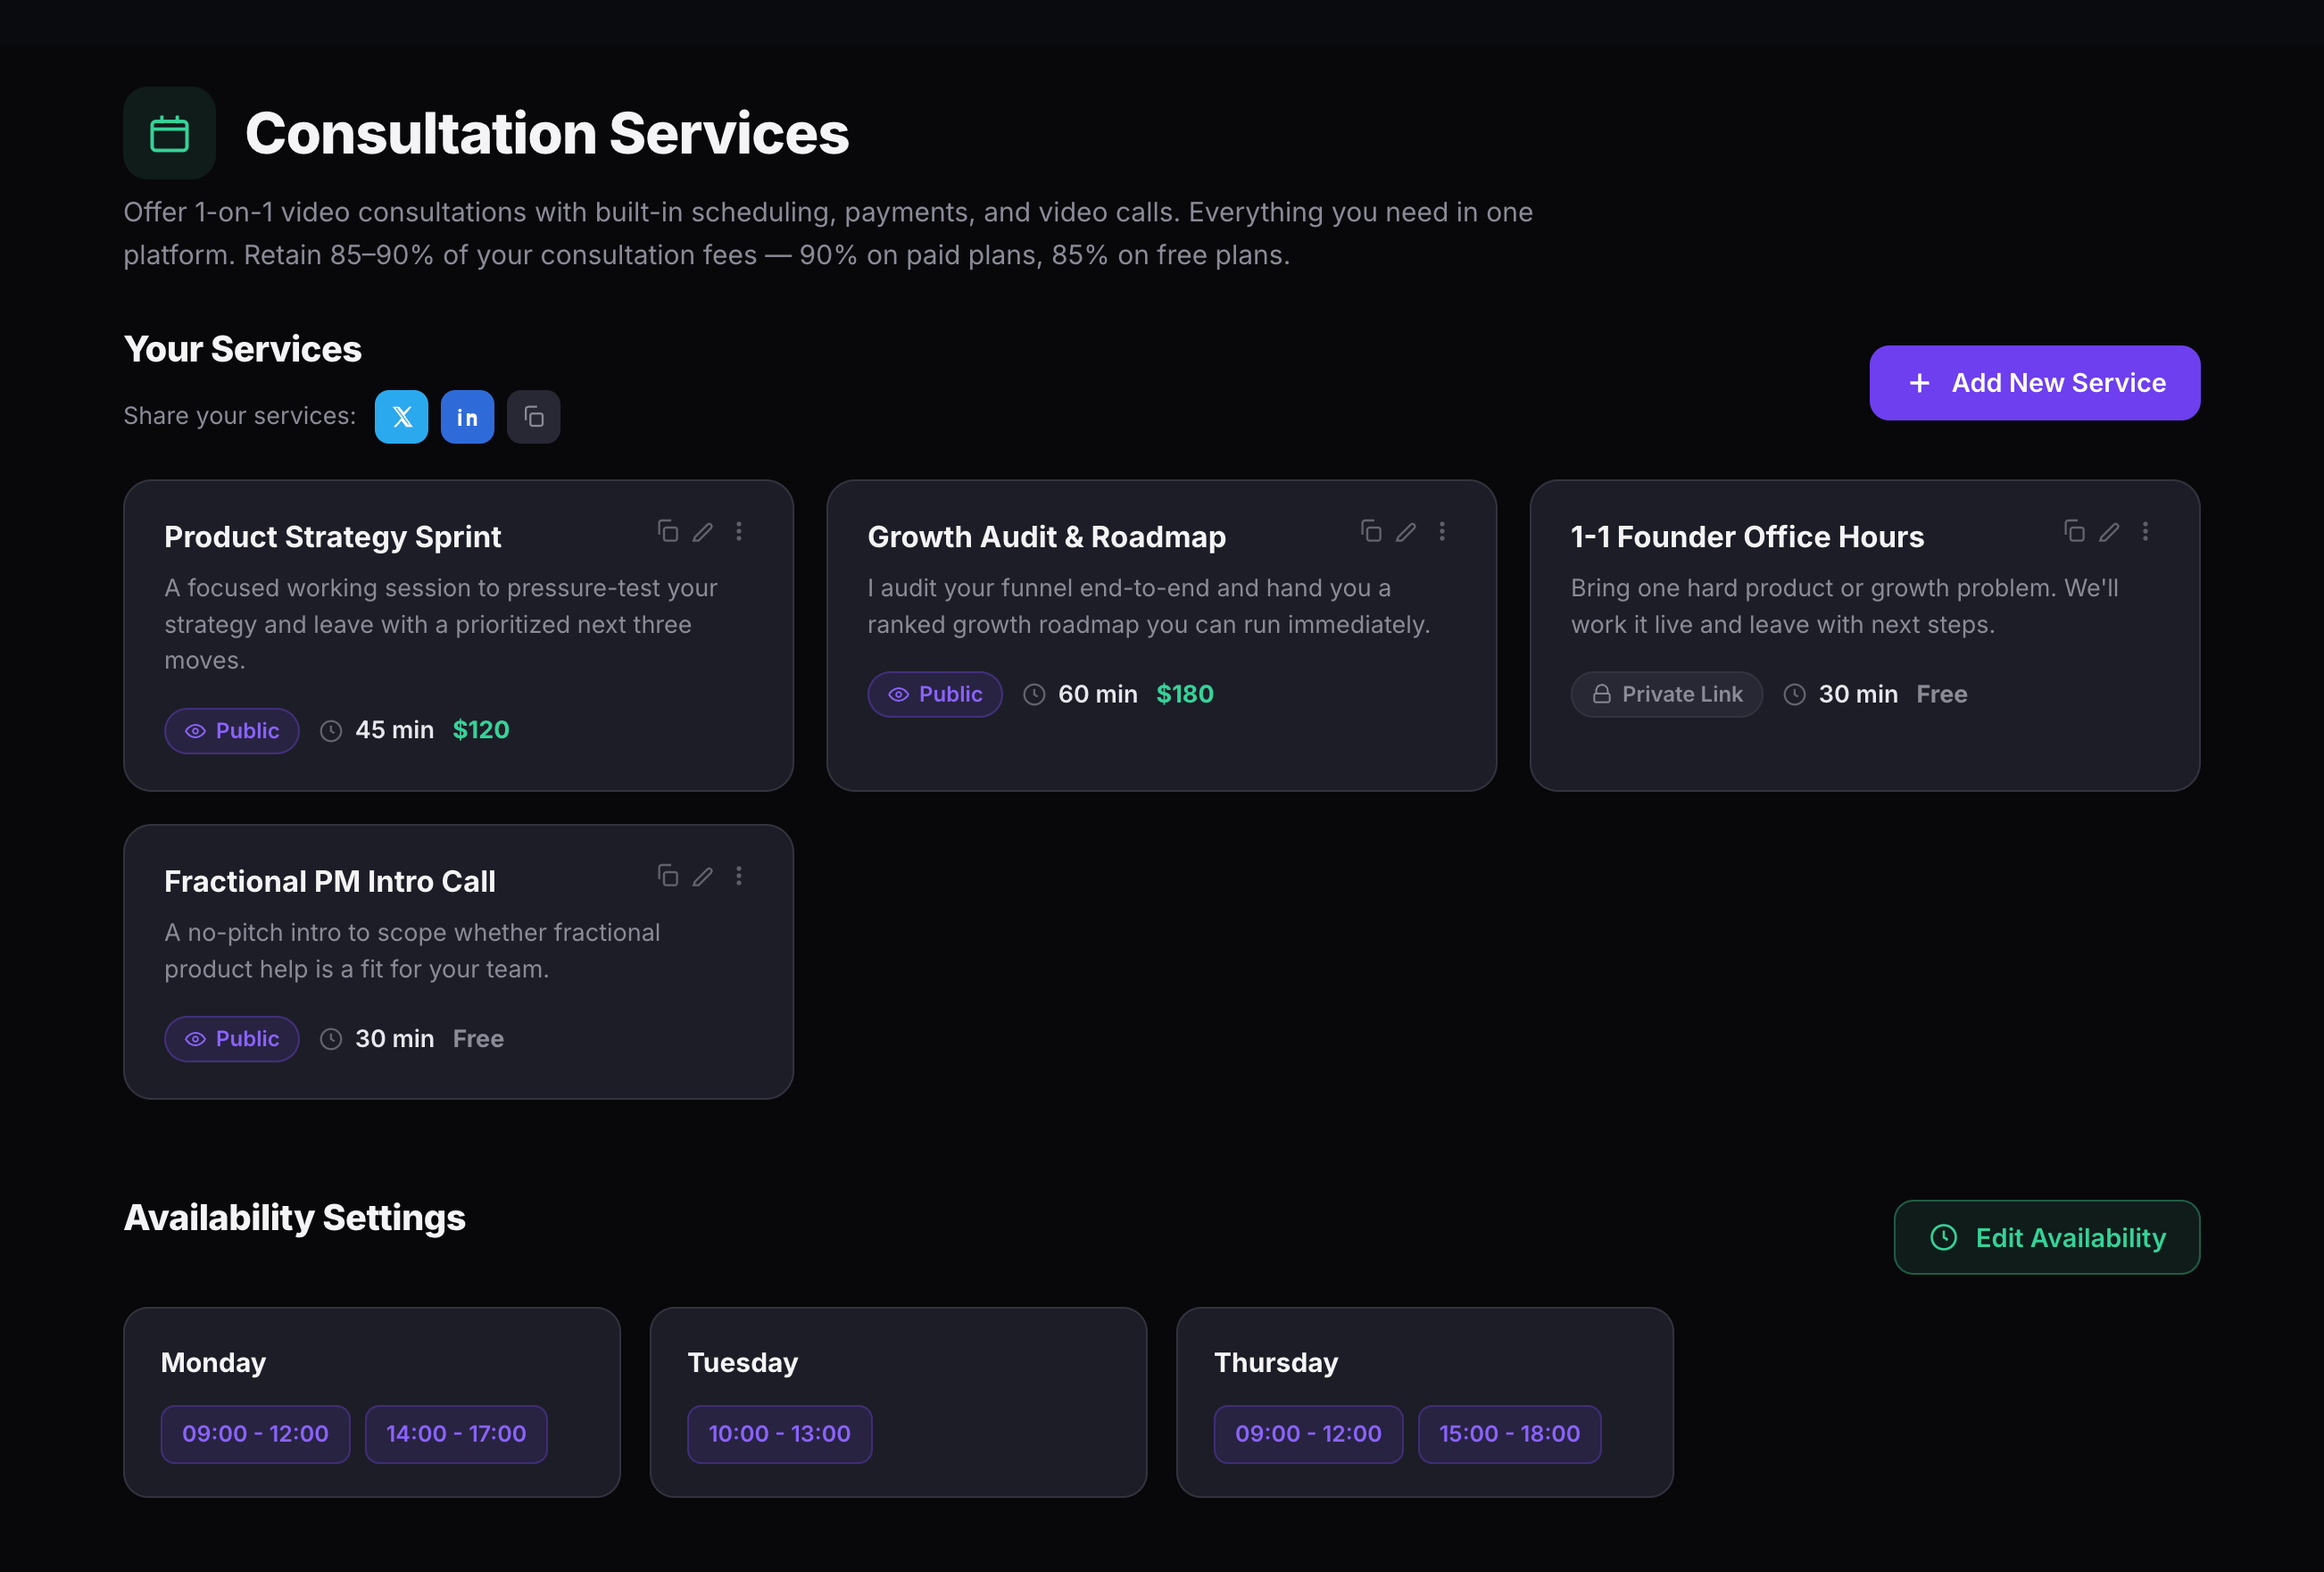This screenshot has width=2324, height=1572.
Task: Click Add New Service button
Action: click(x=2034, y=383)
